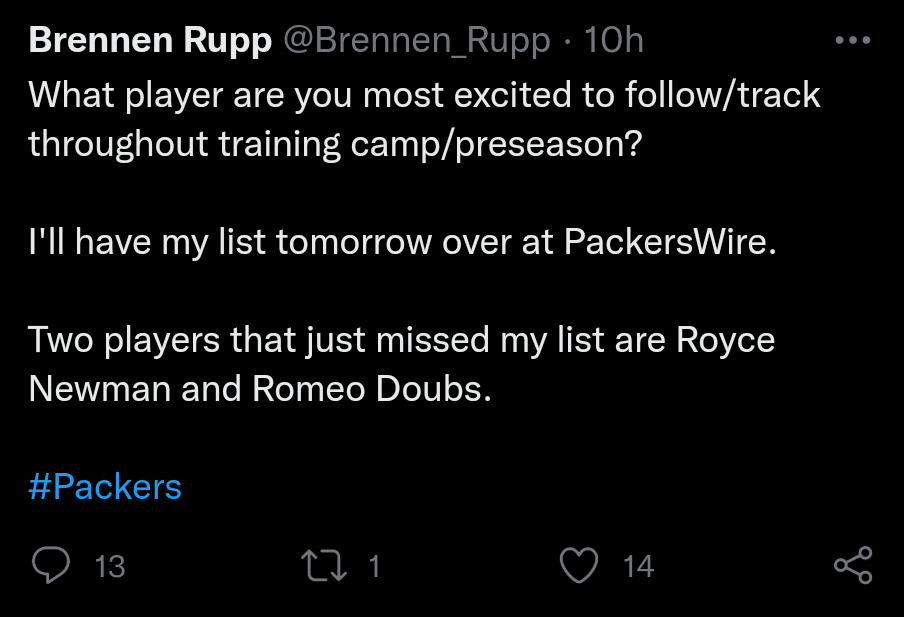This screenshot has width=904, height=617.
Task: Click the retweet count showing 1
Action: point(374,567)
